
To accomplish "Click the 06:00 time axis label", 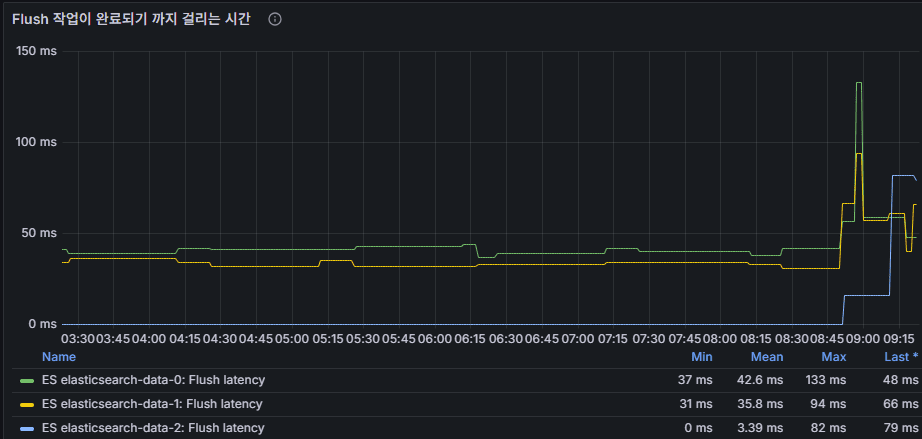I will [x=435, y=339].
